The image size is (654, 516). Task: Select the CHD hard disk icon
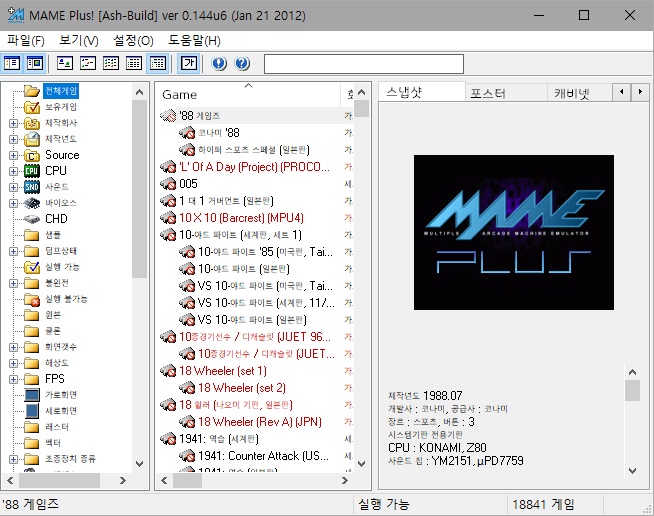(32, 219)
